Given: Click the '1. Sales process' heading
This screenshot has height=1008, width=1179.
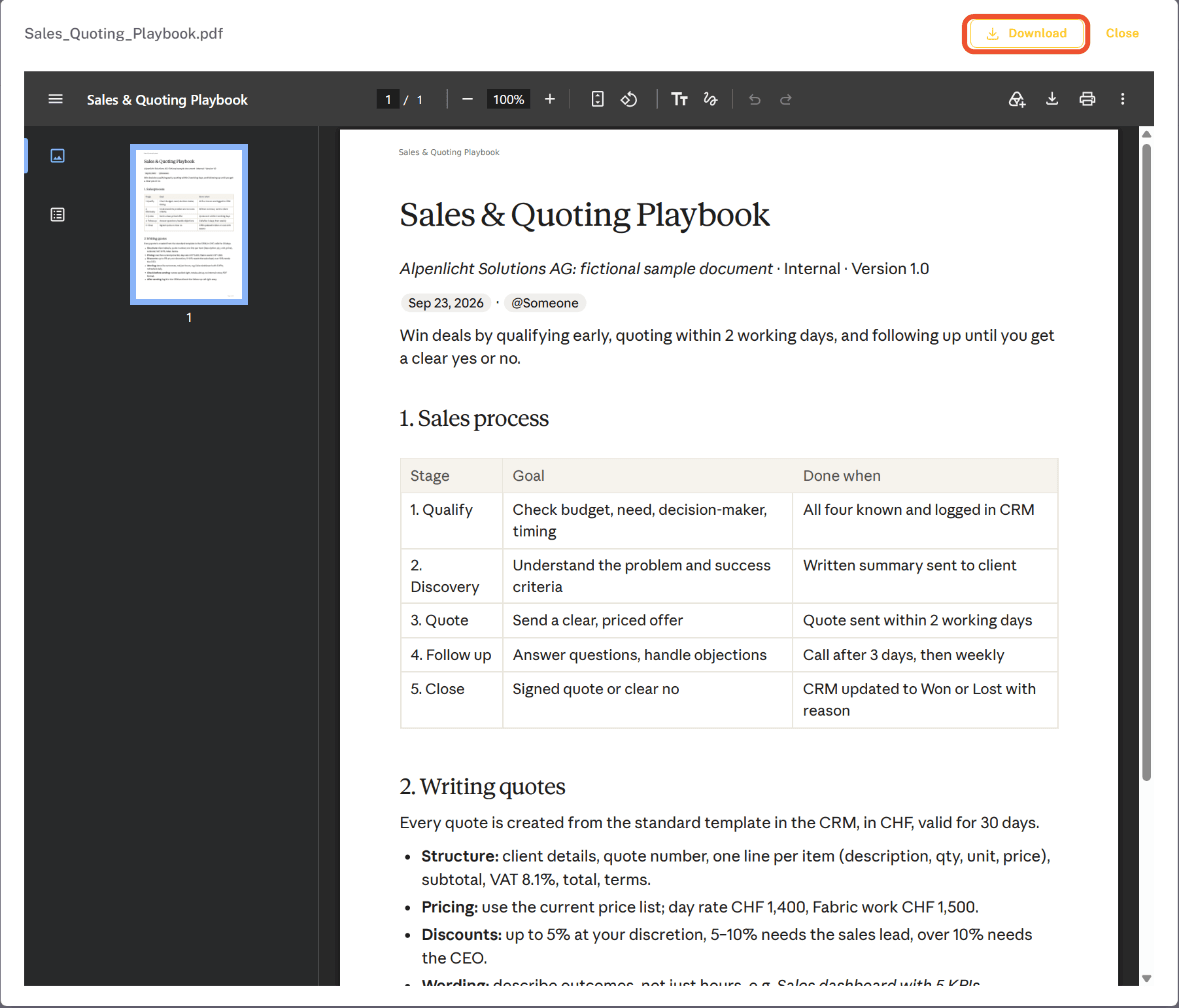Looking at the screenshot, I should pos(474,418).
